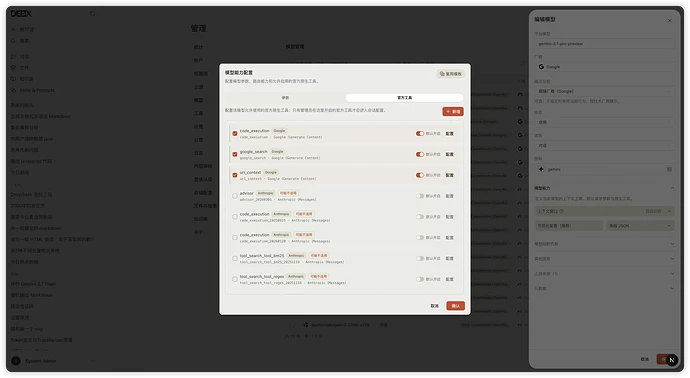
Task: Uncheck the google_search tool checkbox
Action: [235, 154]
